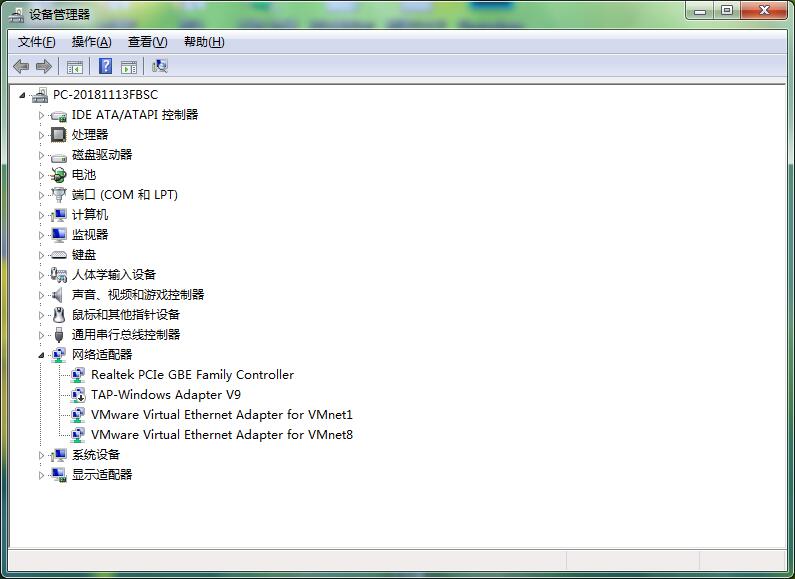Image resolution: width=795 pixels, height=579 pixels.
Task: Expand the 电池 node
Action: [41, 175]
